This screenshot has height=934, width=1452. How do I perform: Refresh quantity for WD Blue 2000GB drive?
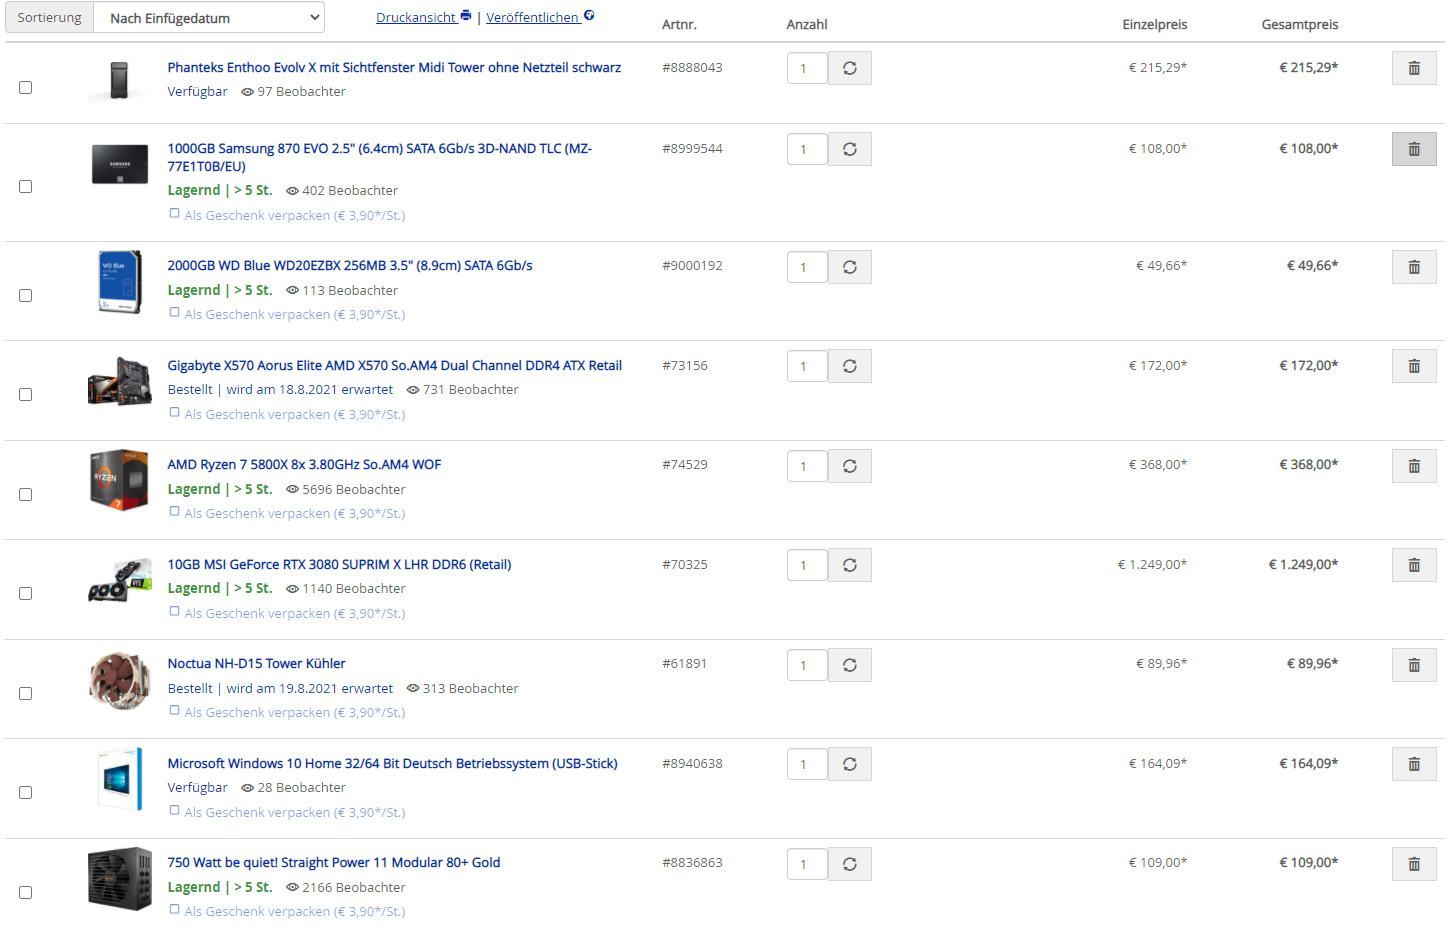click(x=849, y=267)
